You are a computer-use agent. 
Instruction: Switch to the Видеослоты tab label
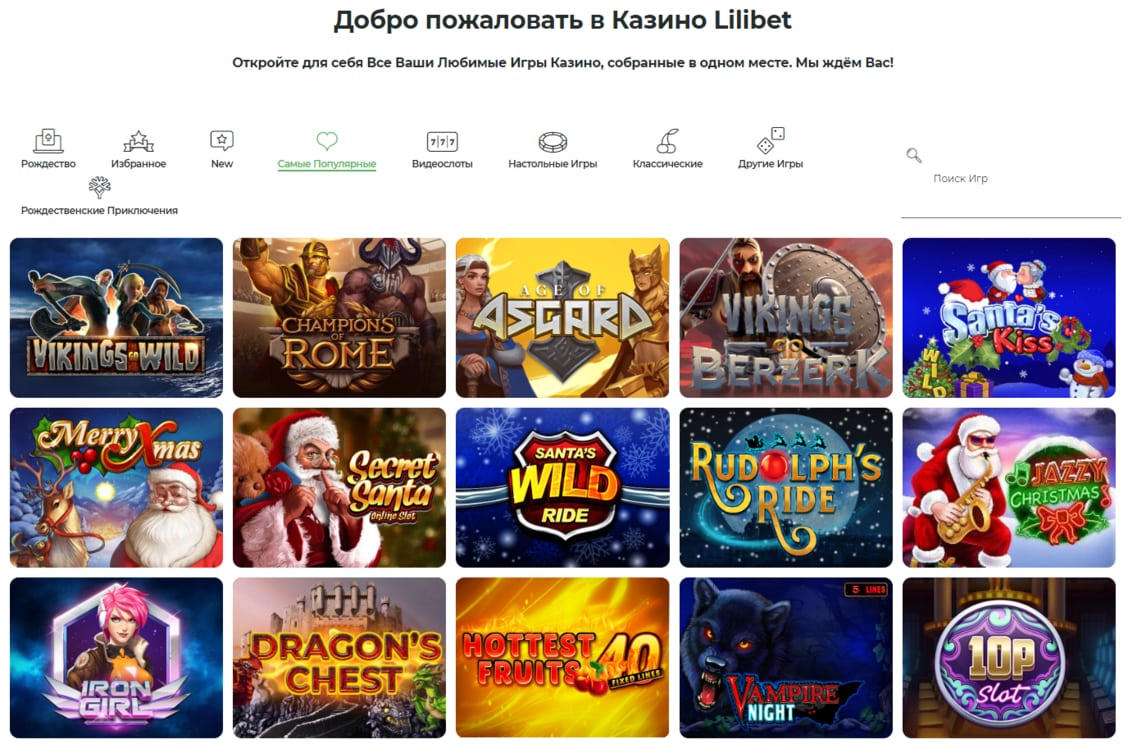(x=442, y=164)
